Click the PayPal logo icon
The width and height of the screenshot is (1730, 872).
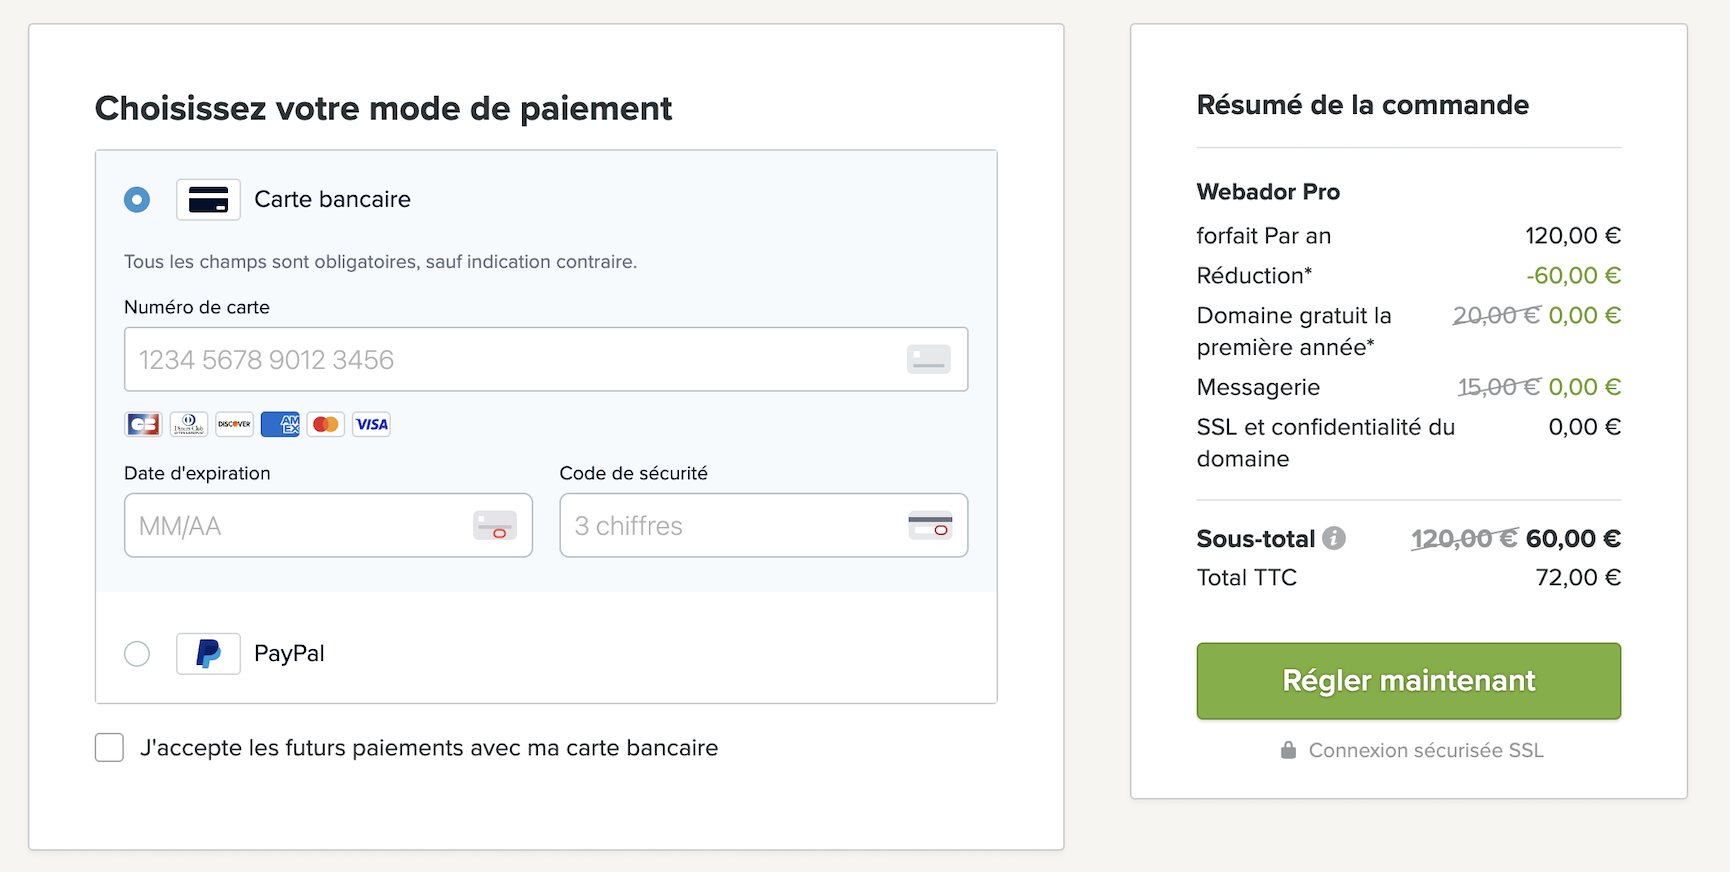click(x=208, y=654)
